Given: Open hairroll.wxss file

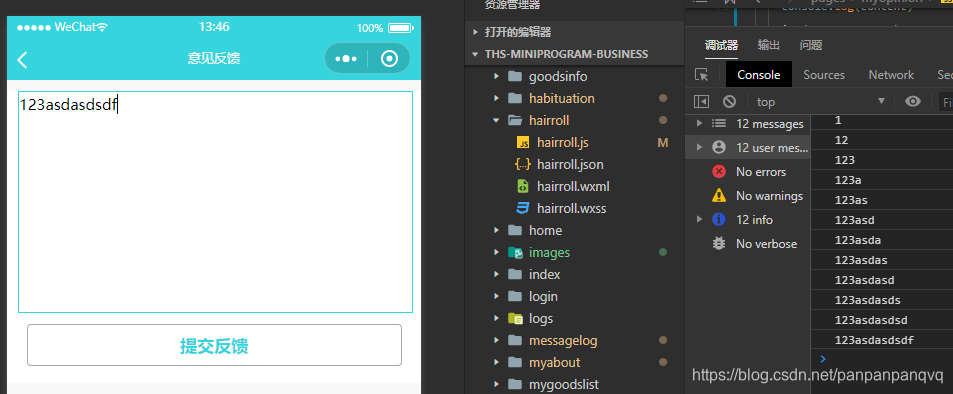Looking at the screenshot, I should pyautogui.click(x=571, y=209).
